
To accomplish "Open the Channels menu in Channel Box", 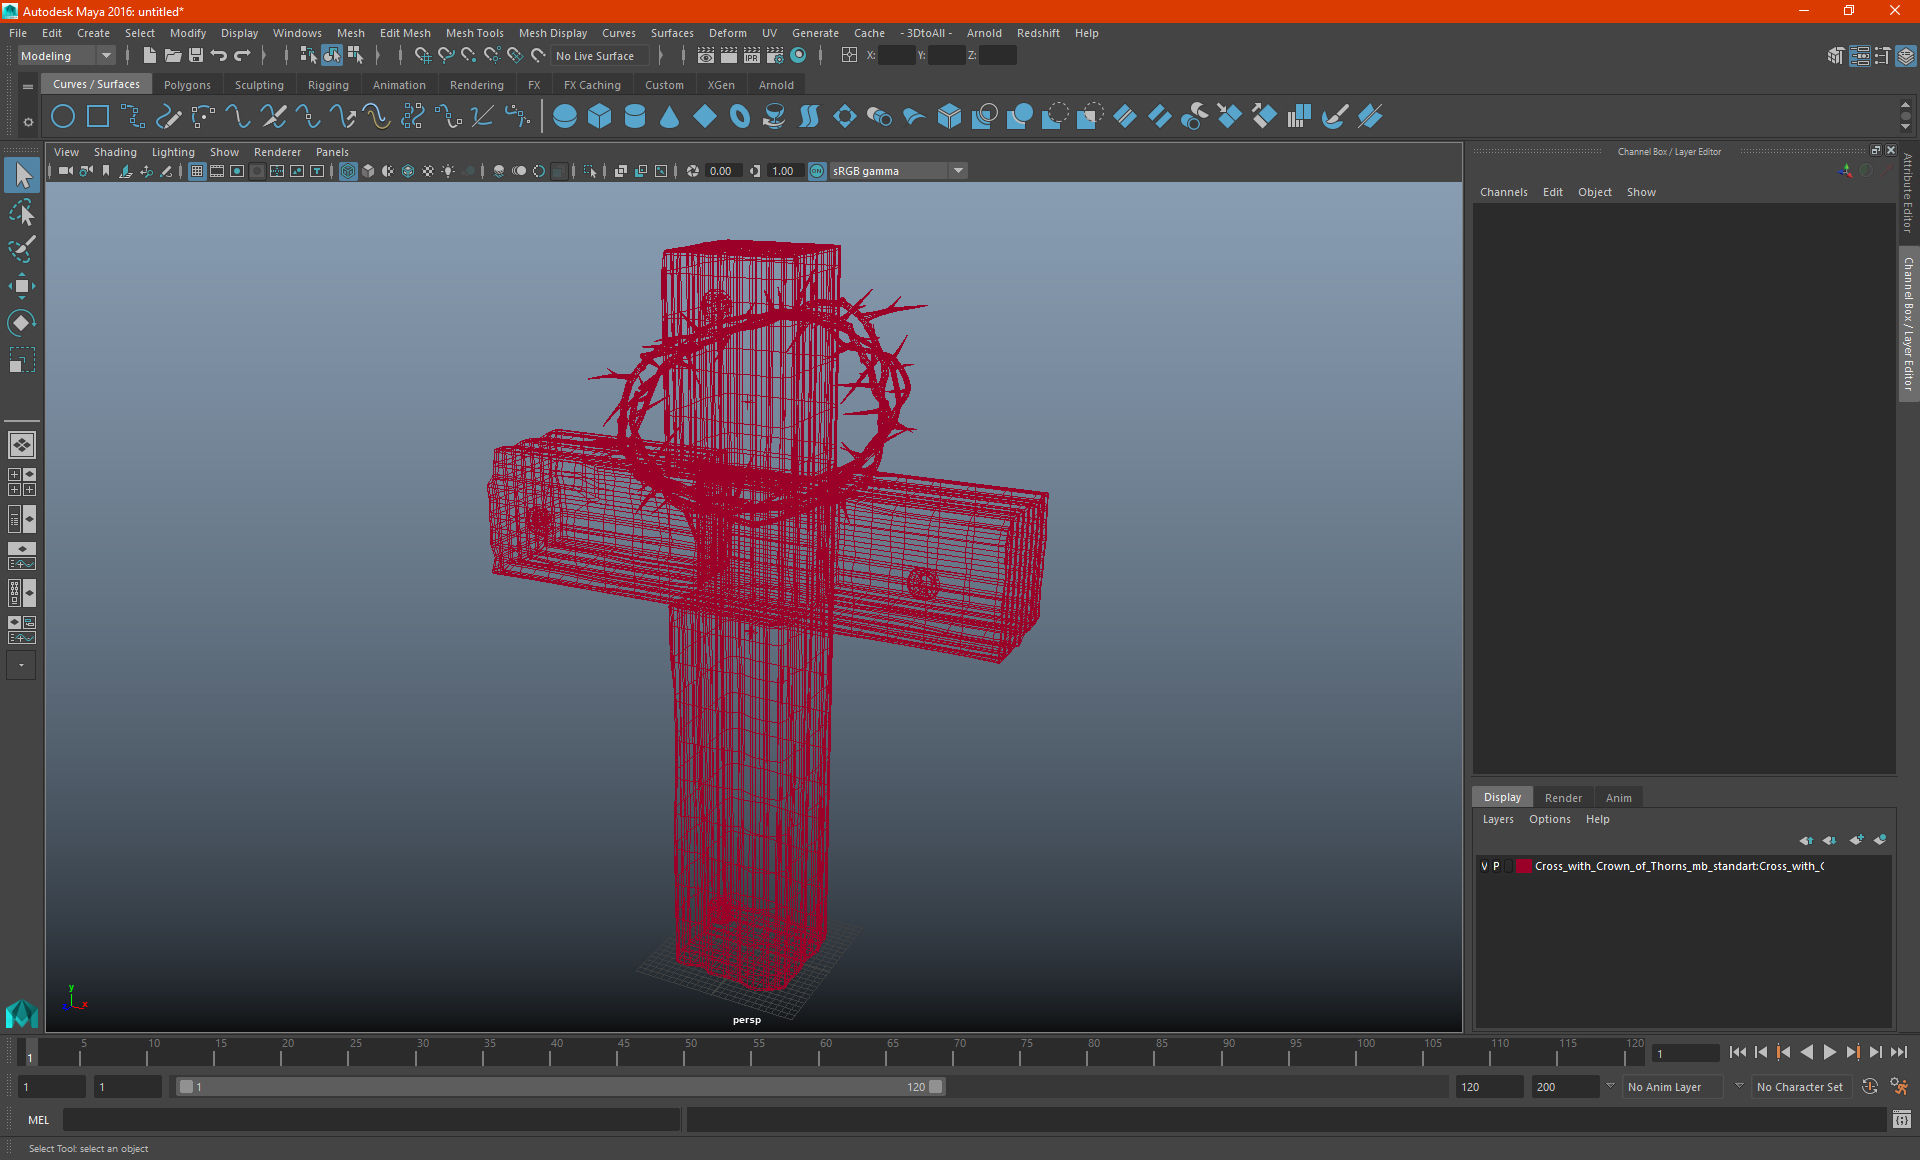I will click(1503, 192).
